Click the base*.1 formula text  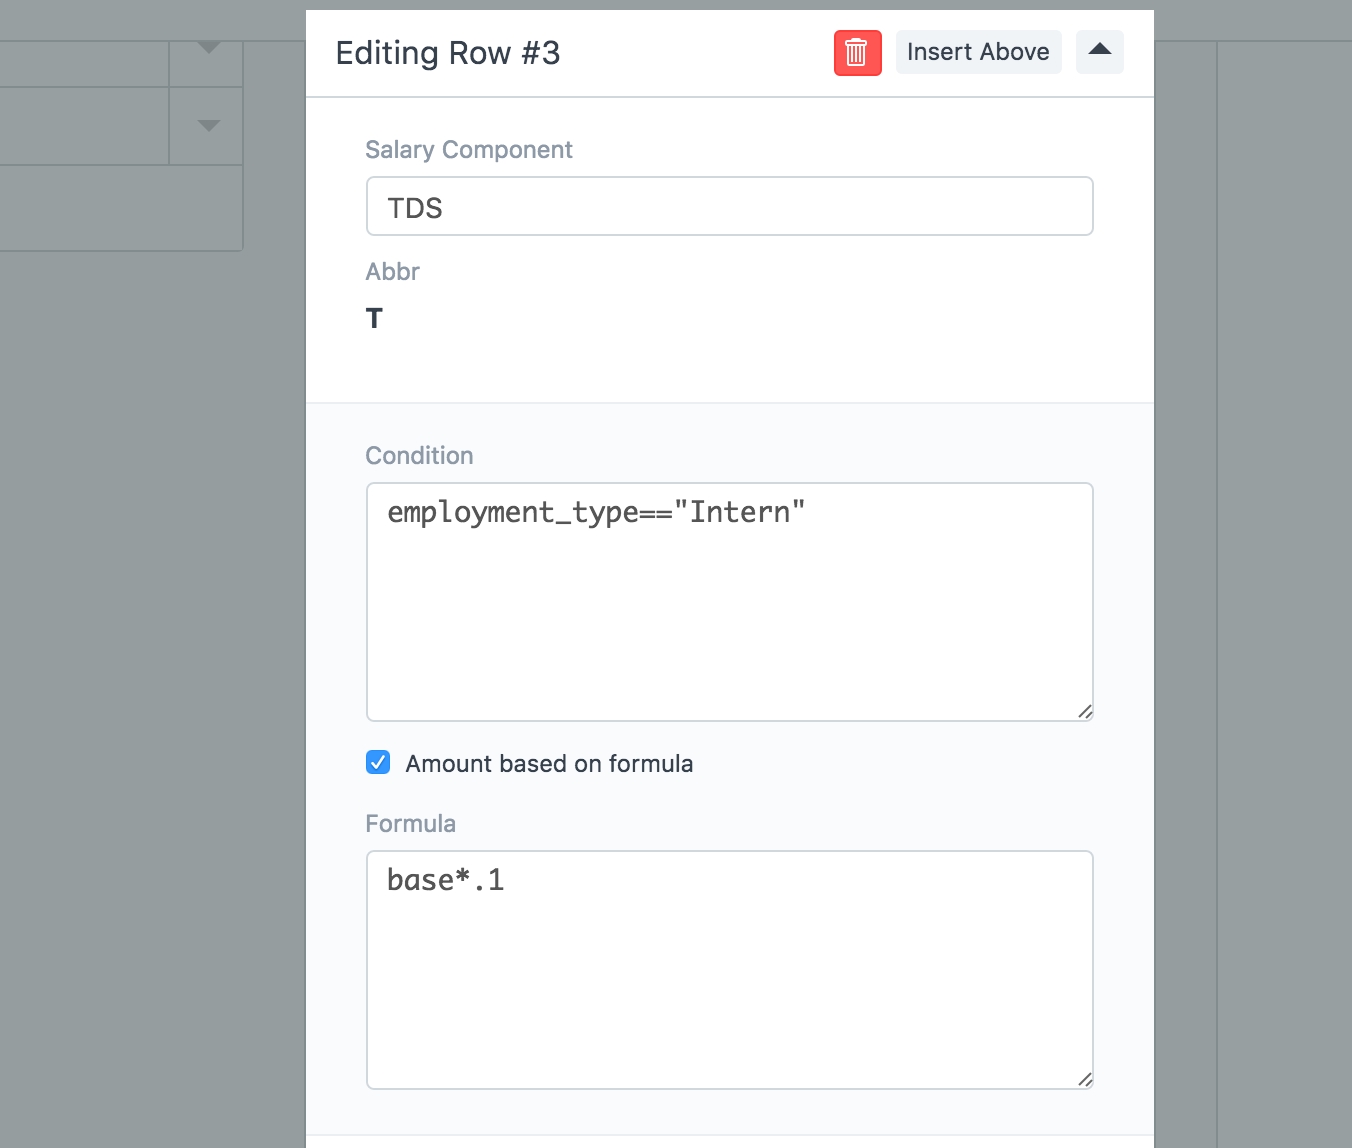click(445, 881)
